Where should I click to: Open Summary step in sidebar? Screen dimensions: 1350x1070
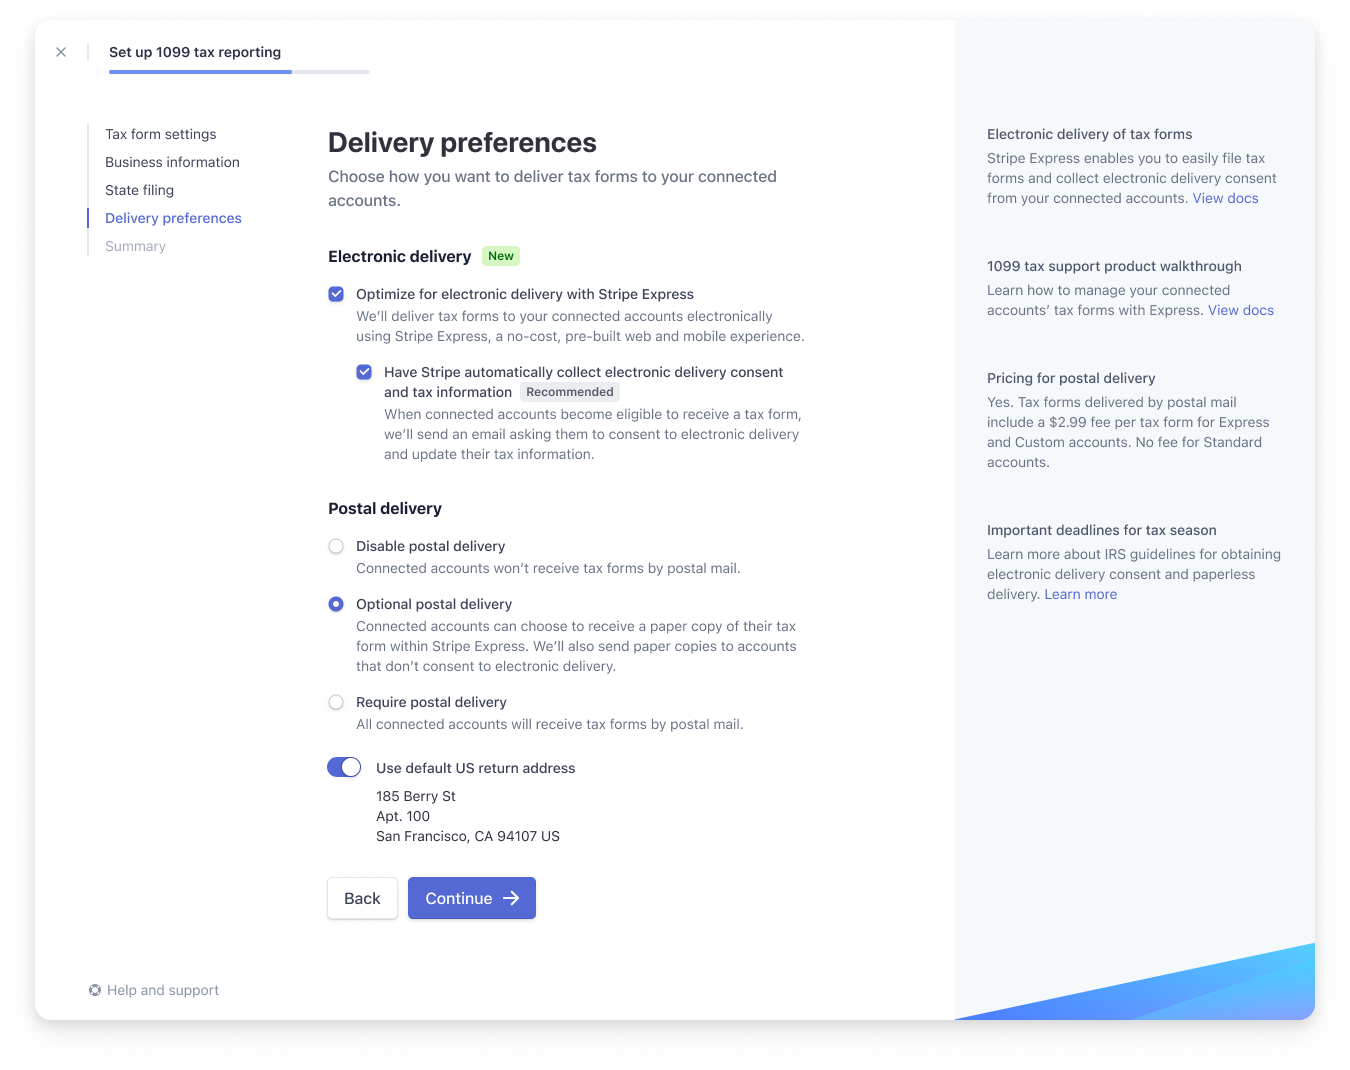135,246
